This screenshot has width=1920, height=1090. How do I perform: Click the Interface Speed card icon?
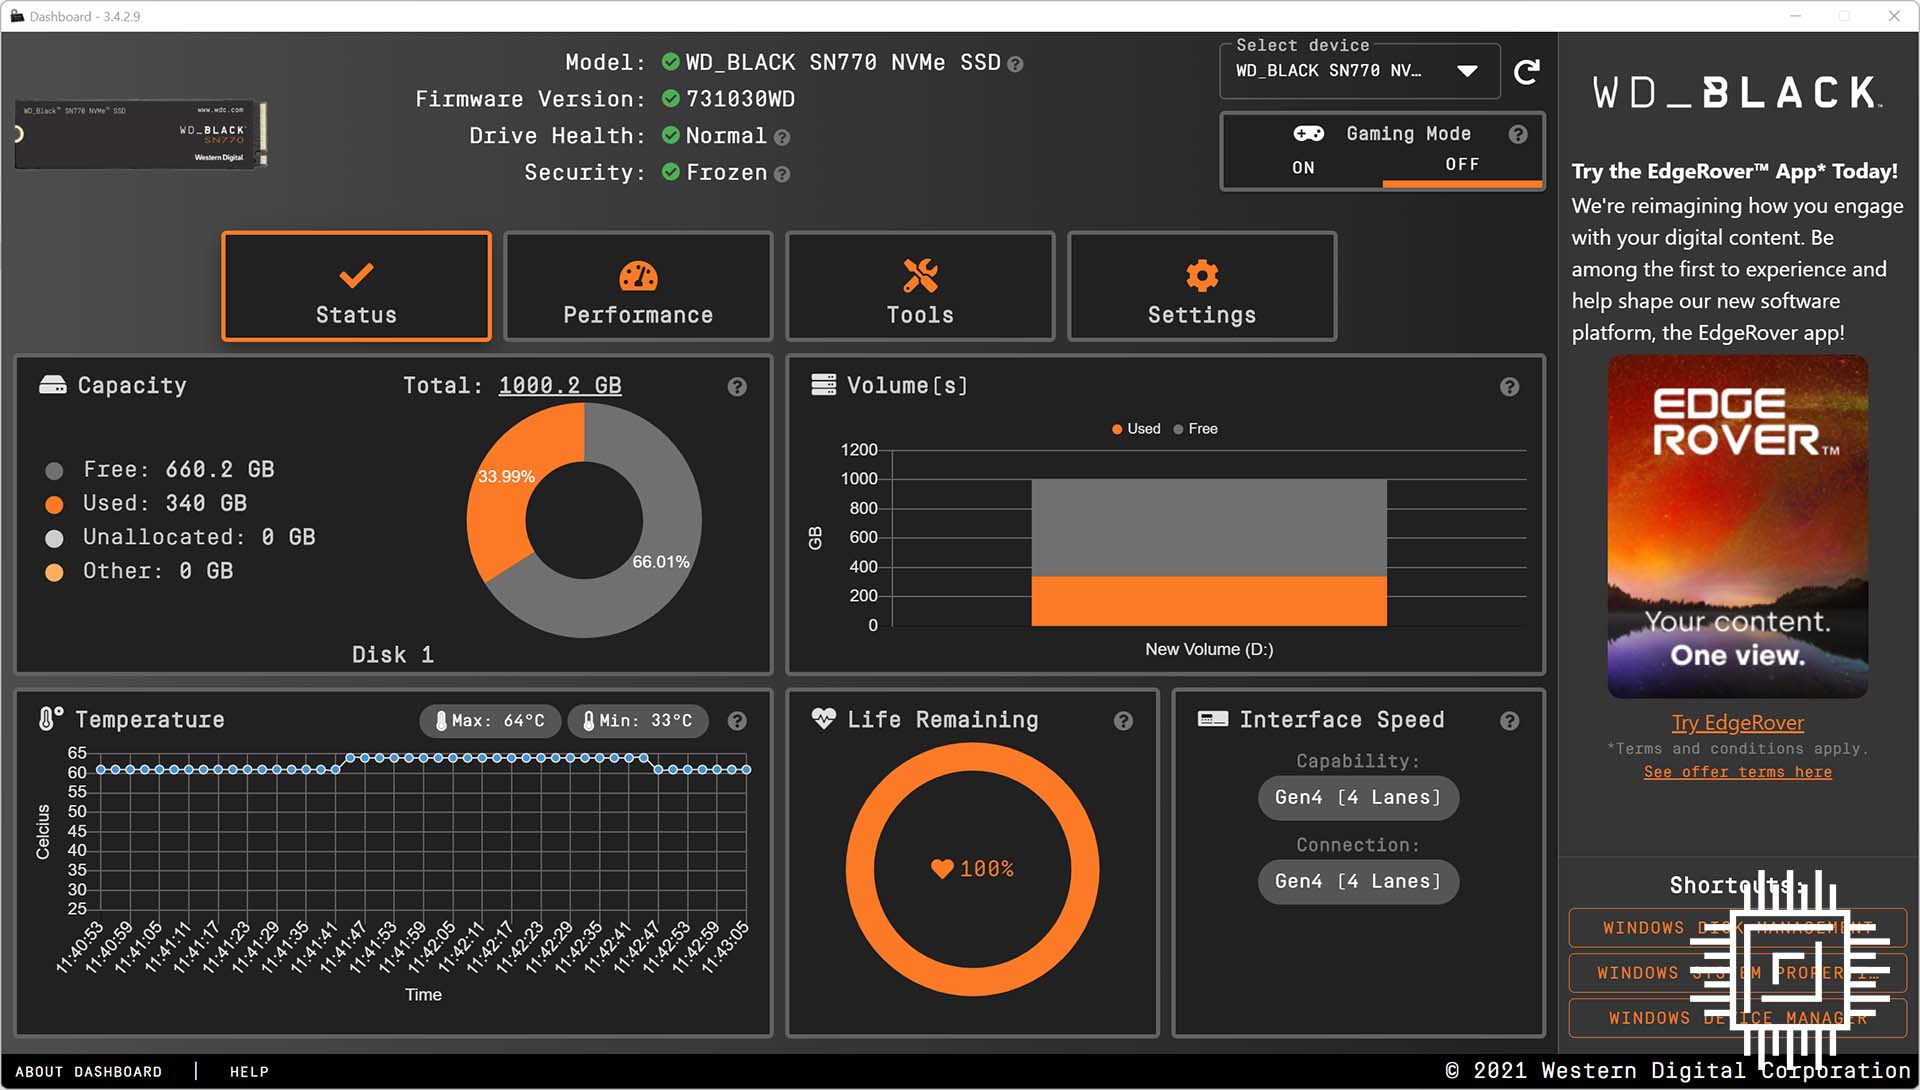click(1212, 719)
